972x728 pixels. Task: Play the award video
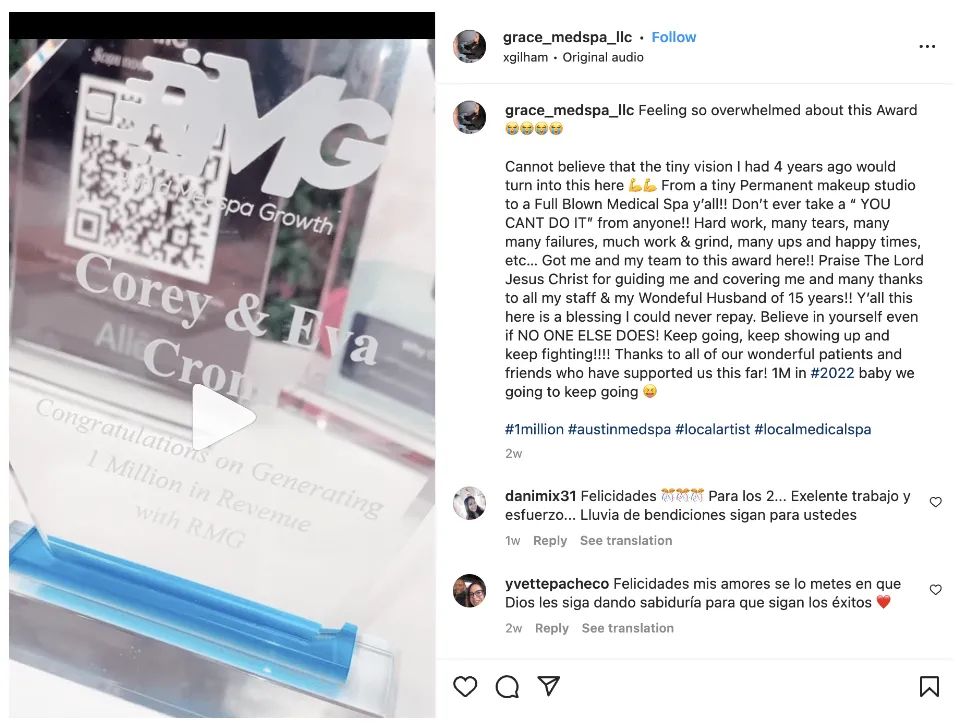tap(223, 417)
